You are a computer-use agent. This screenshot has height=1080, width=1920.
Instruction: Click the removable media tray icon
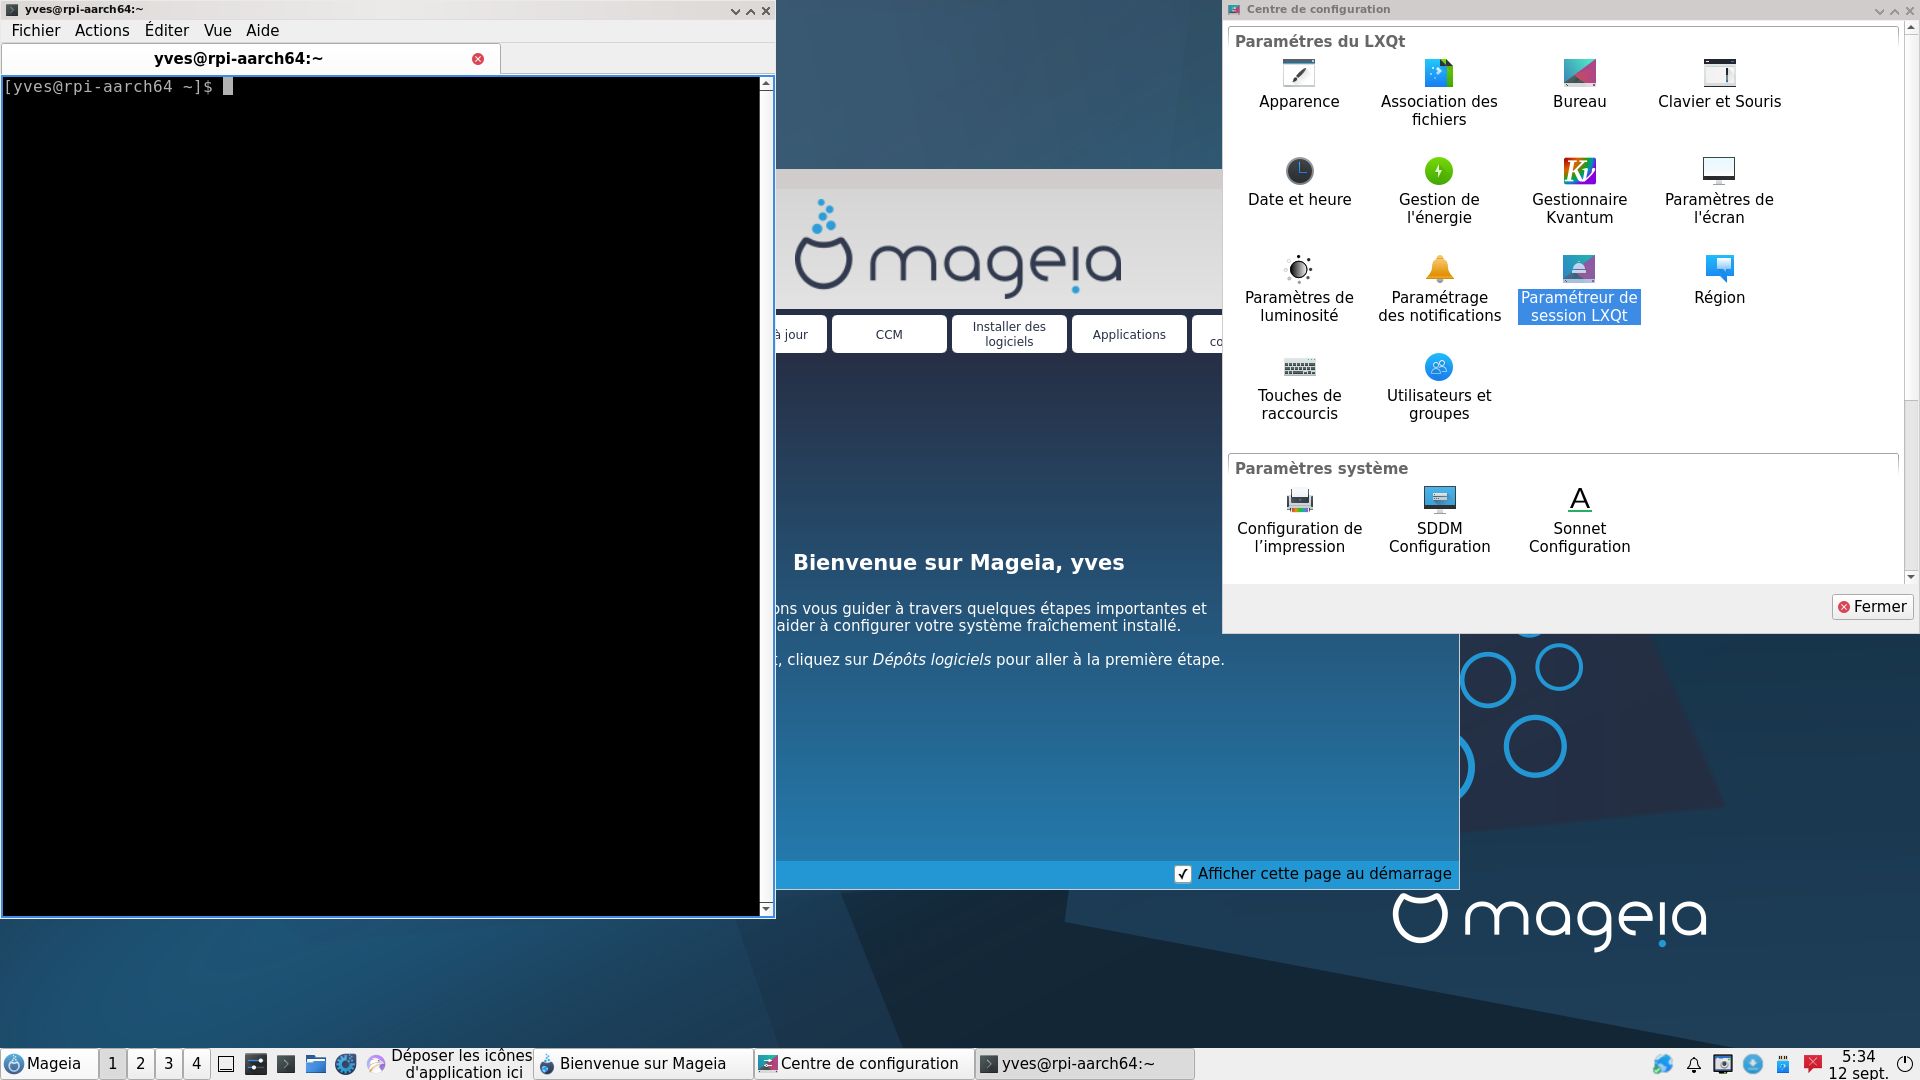pos(1783,1064)
